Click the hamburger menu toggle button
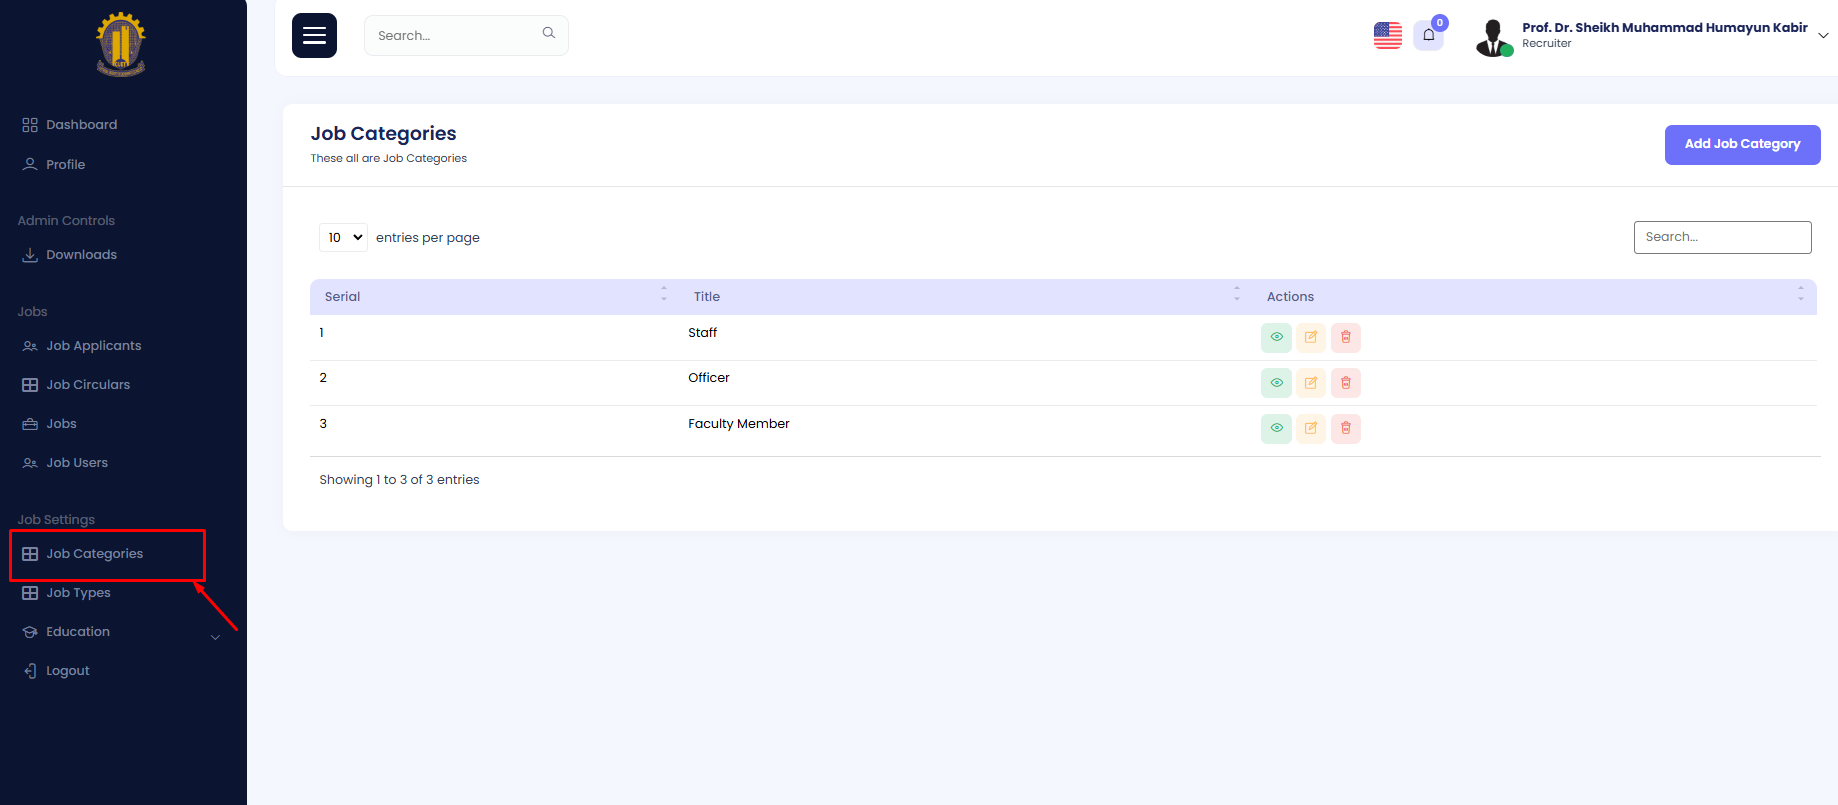Screen dimensions: 1838x805 (x=314, y=36)
